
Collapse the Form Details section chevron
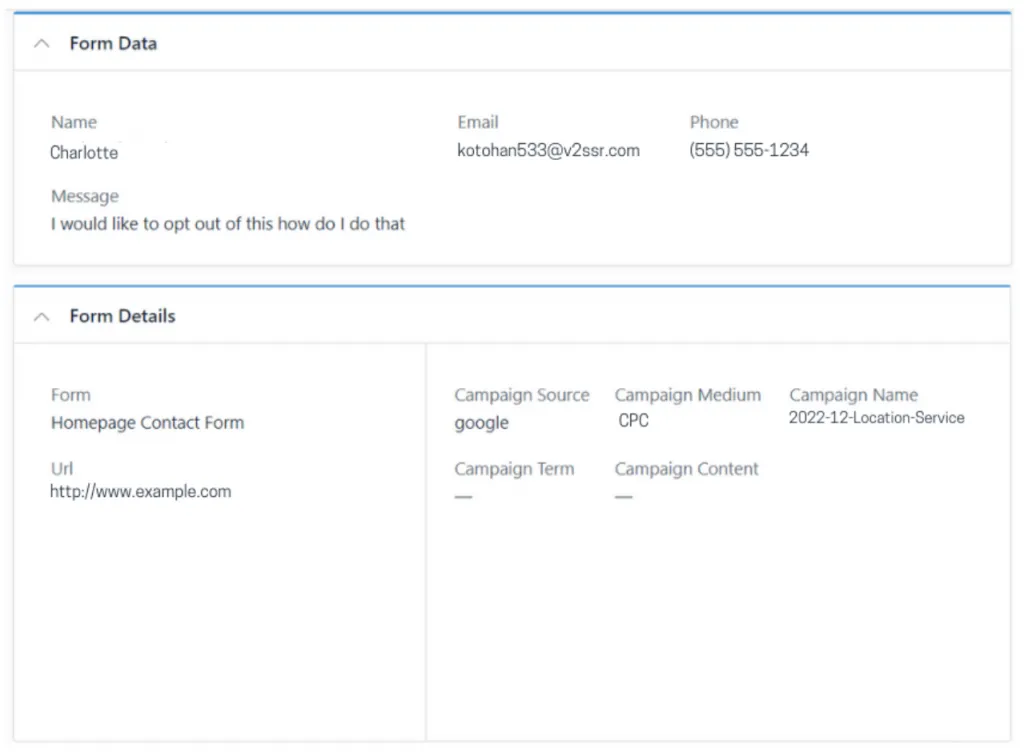coord(42,317)
